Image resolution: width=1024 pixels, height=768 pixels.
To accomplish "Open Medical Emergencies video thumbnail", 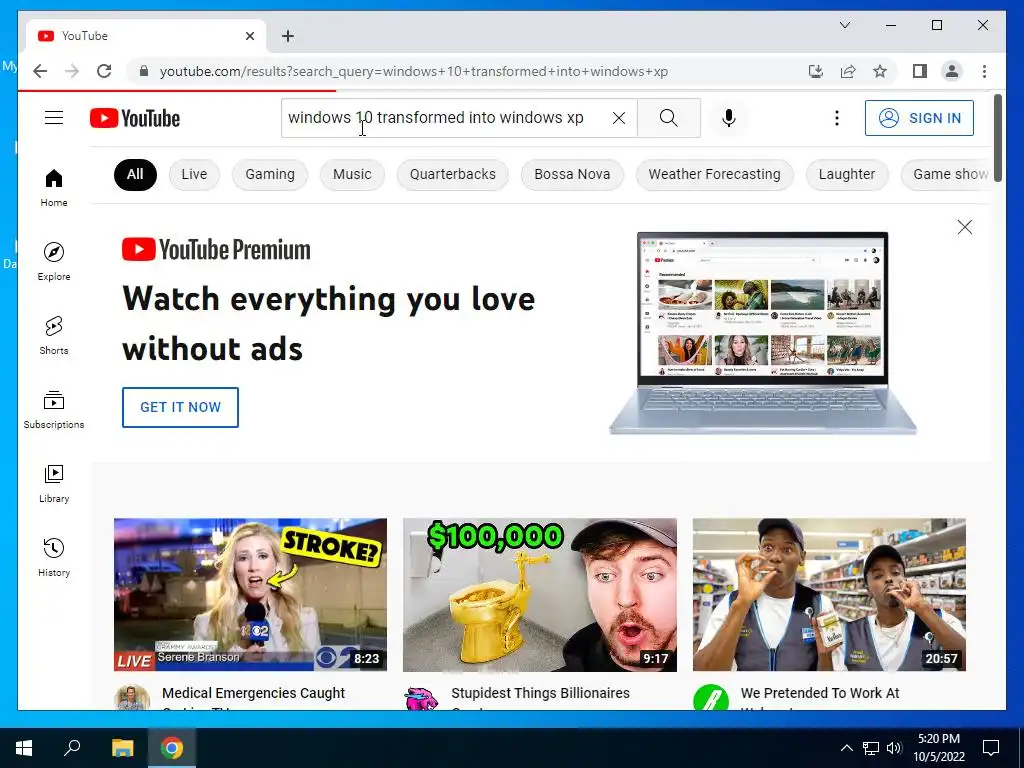I will point(250,594).
